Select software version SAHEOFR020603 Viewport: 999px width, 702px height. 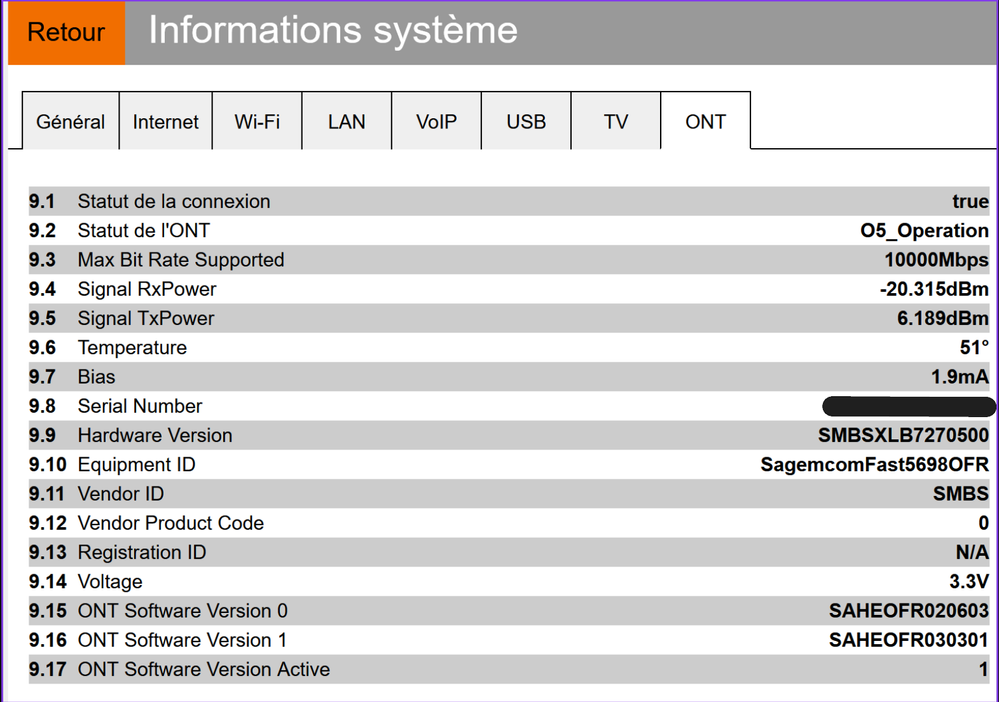click(908, 611)
